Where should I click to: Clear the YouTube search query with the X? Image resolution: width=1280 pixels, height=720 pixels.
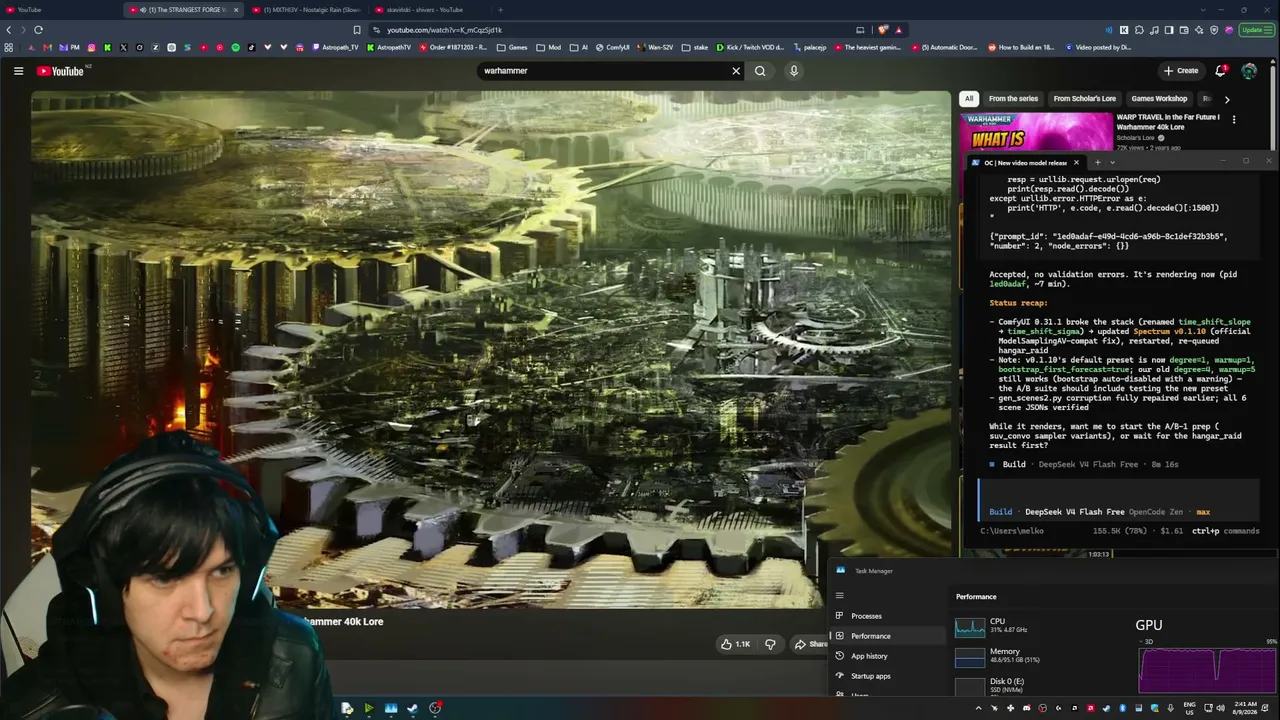(736, 71)
